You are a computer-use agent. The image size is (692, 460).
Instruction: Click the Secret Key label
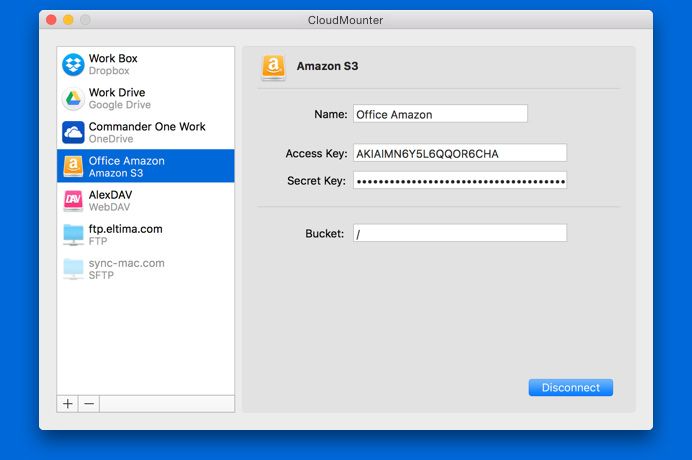pyautogui.click(x=316, y=181)
